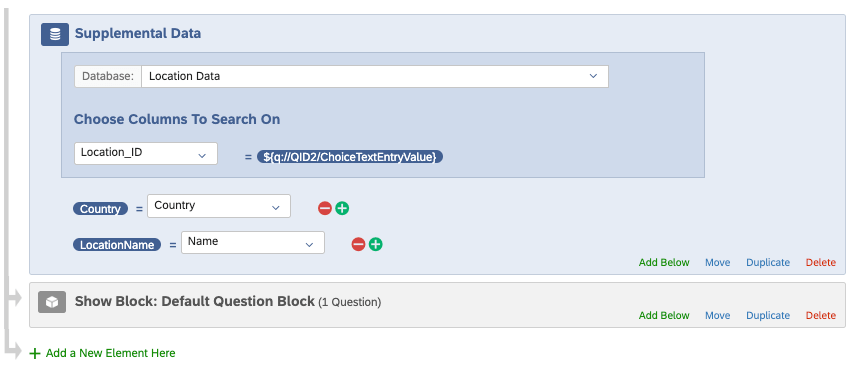Image resolution: width=850 pixels, height=365 pixels.
Task: Expand the Location_ID column dropdown
Action: 146,153
